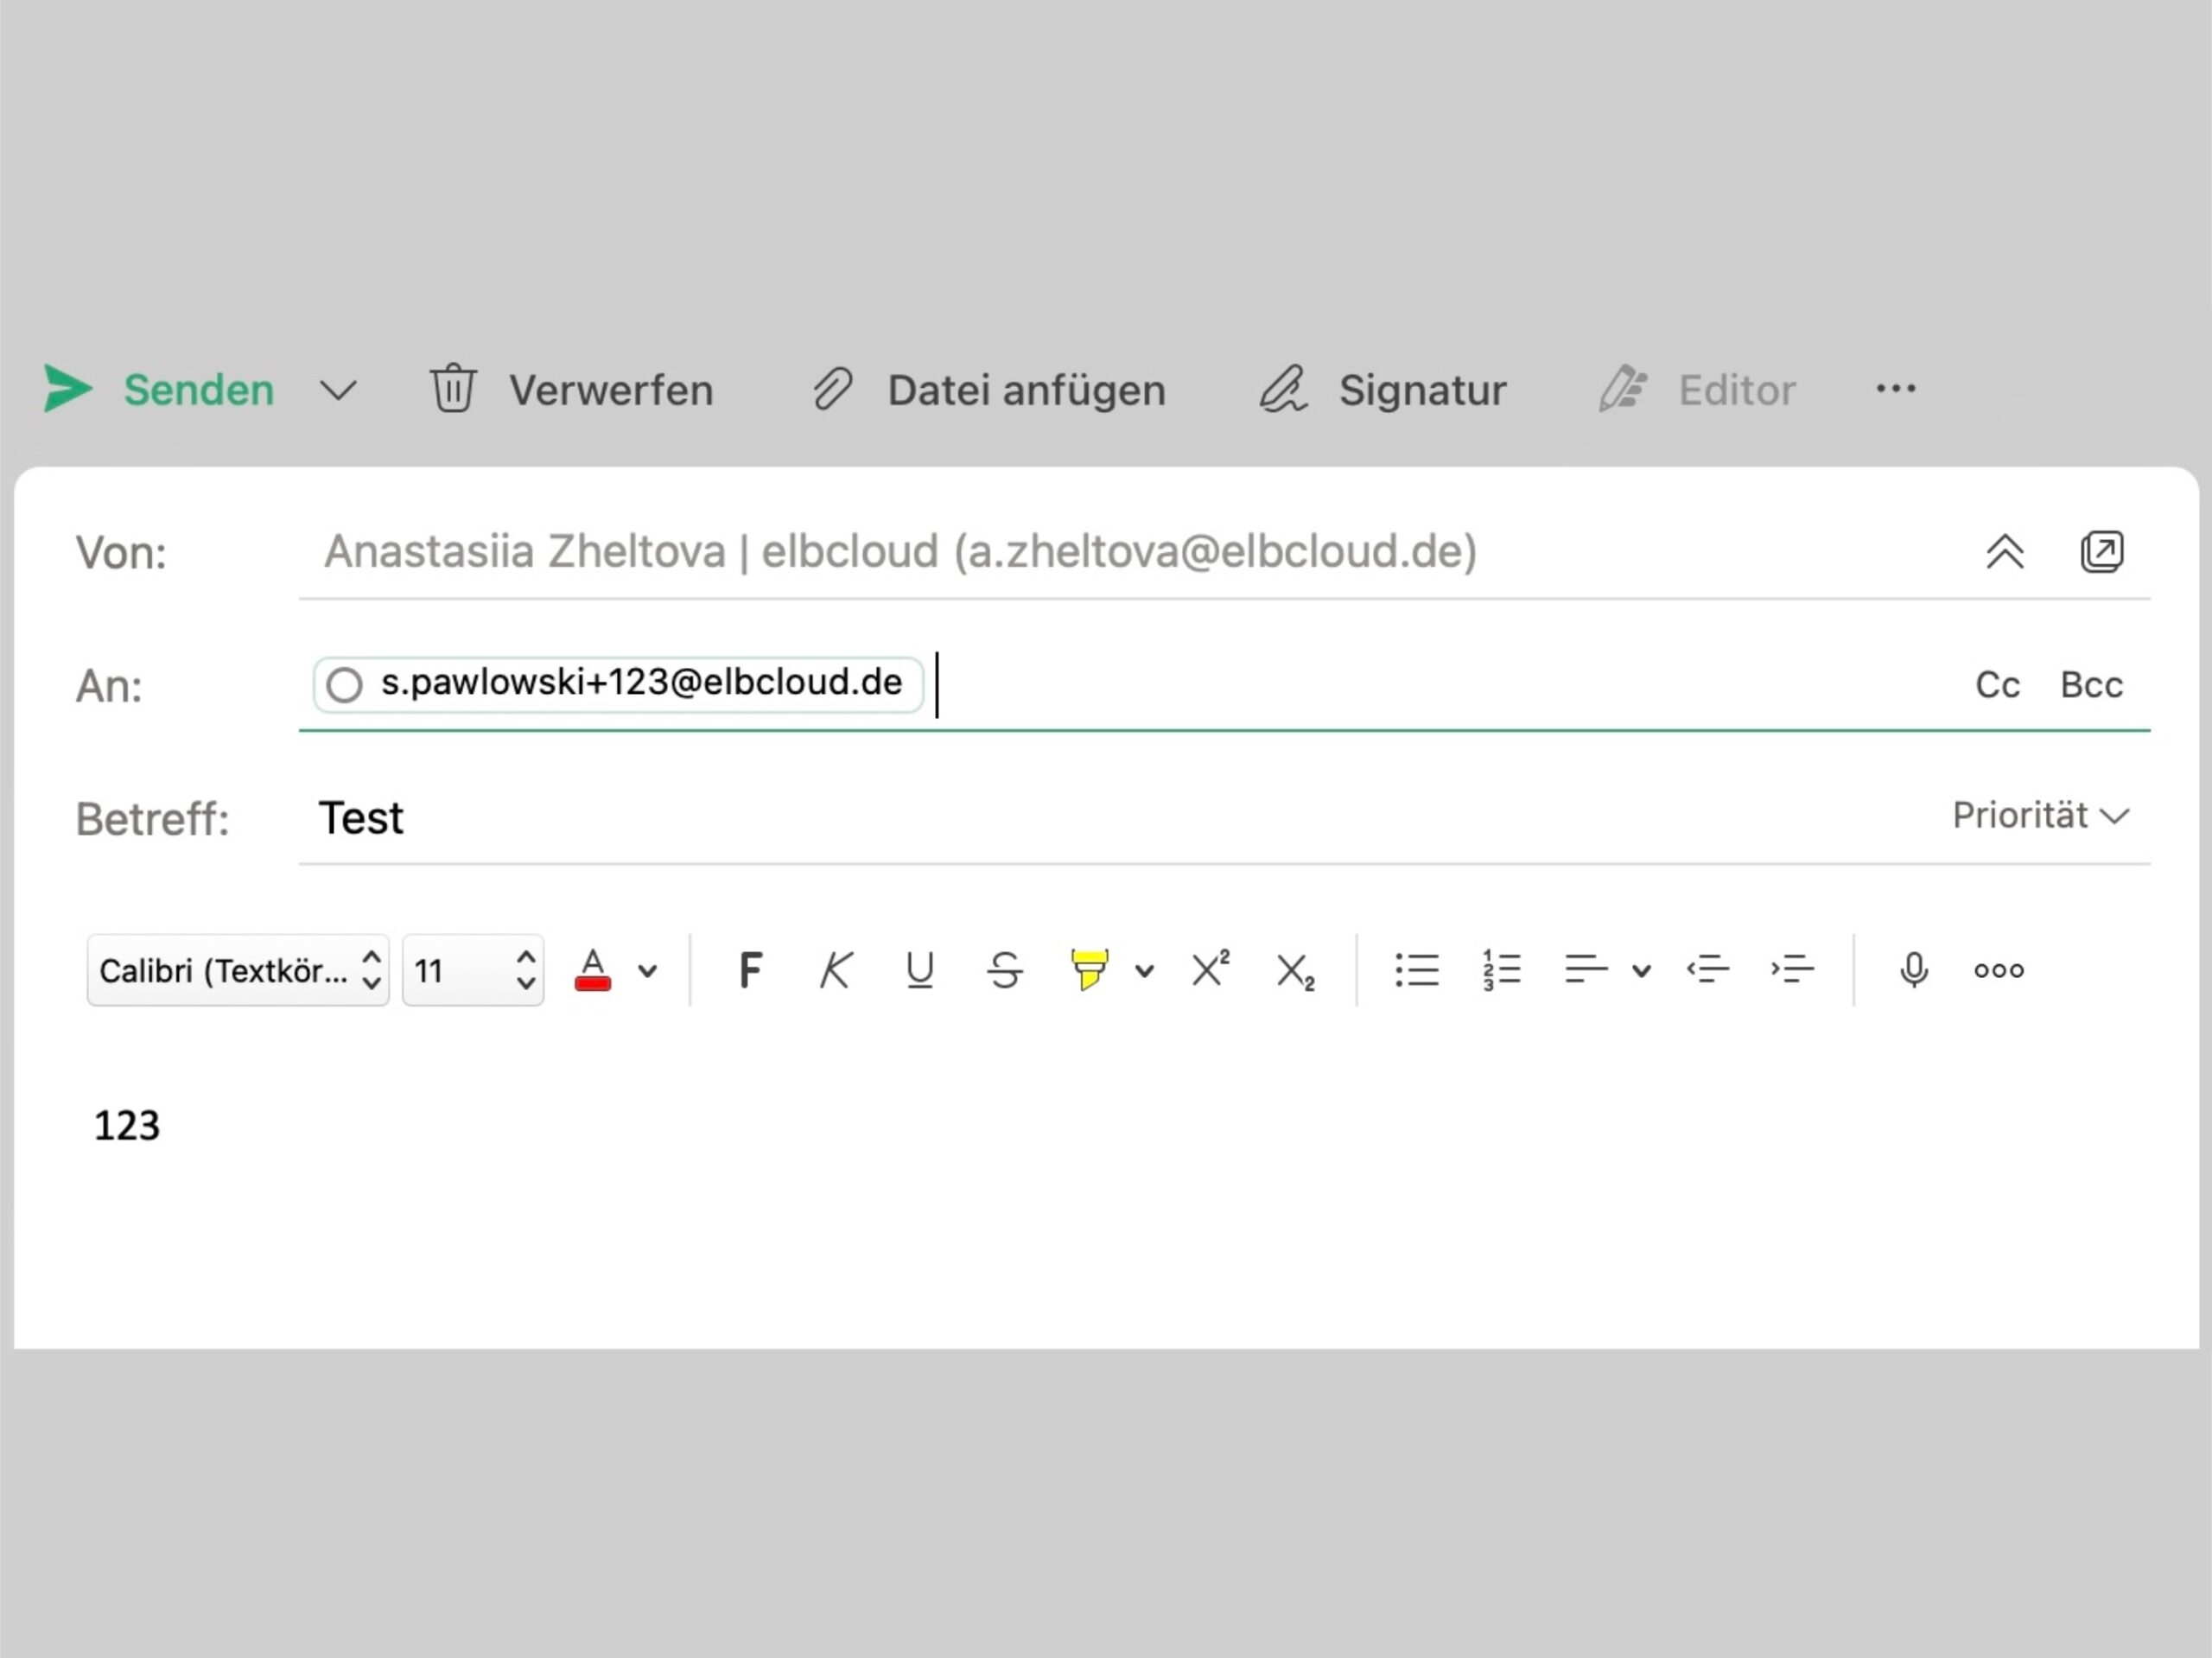
Task: Toggle underline formatting
Action: pyautogui.click(x=919, y=970)
